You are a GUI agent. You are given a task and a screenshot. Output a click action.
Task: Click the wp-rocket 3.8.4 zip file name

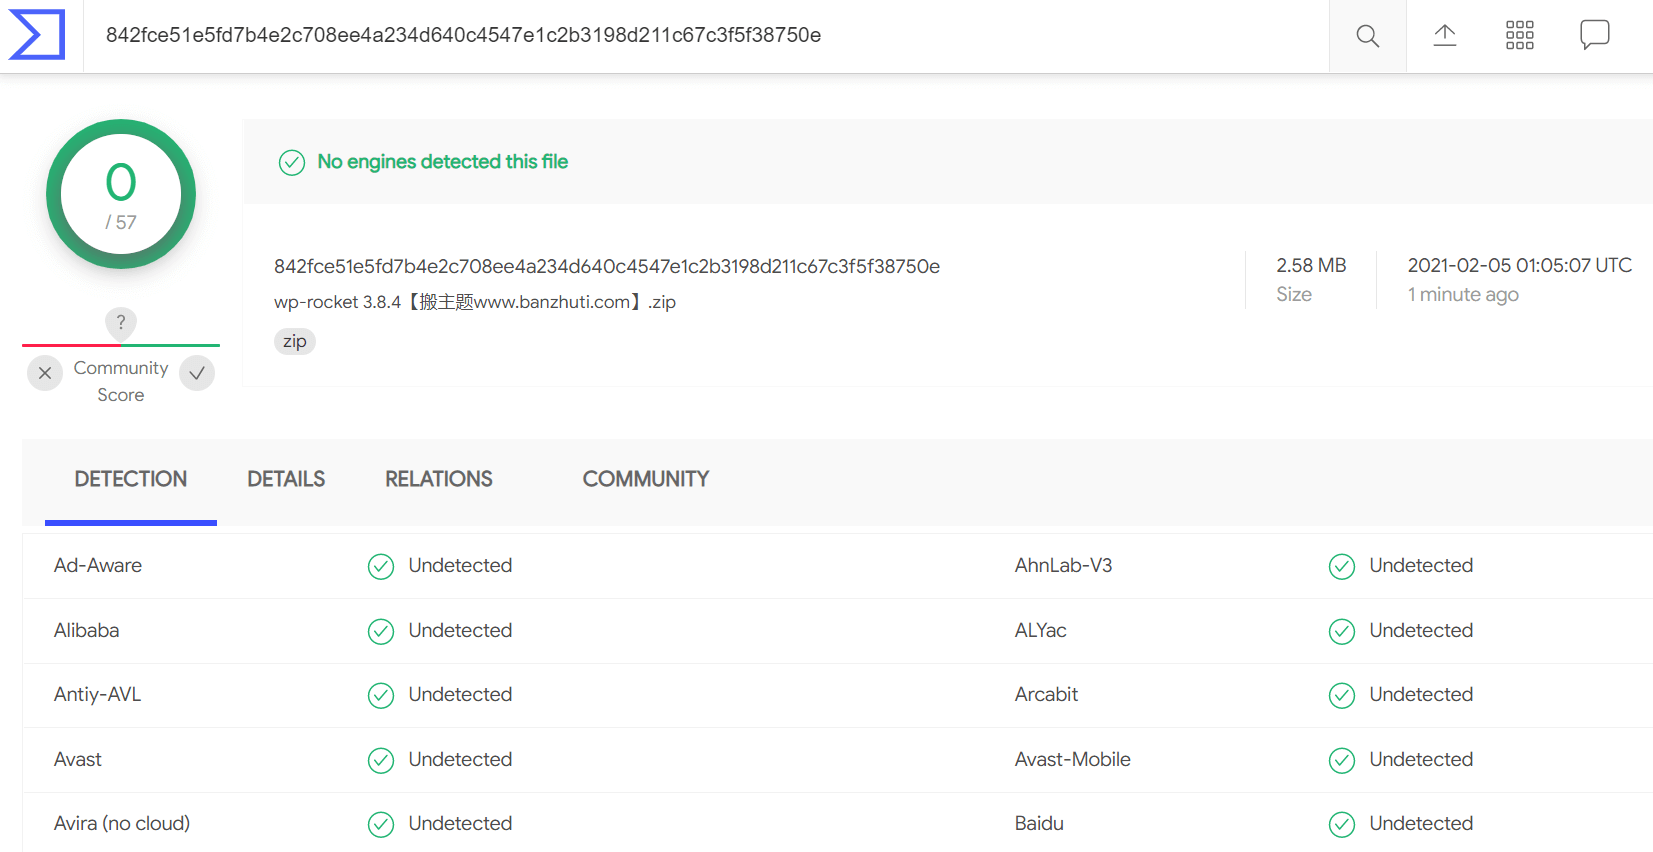tap(475, 302)
